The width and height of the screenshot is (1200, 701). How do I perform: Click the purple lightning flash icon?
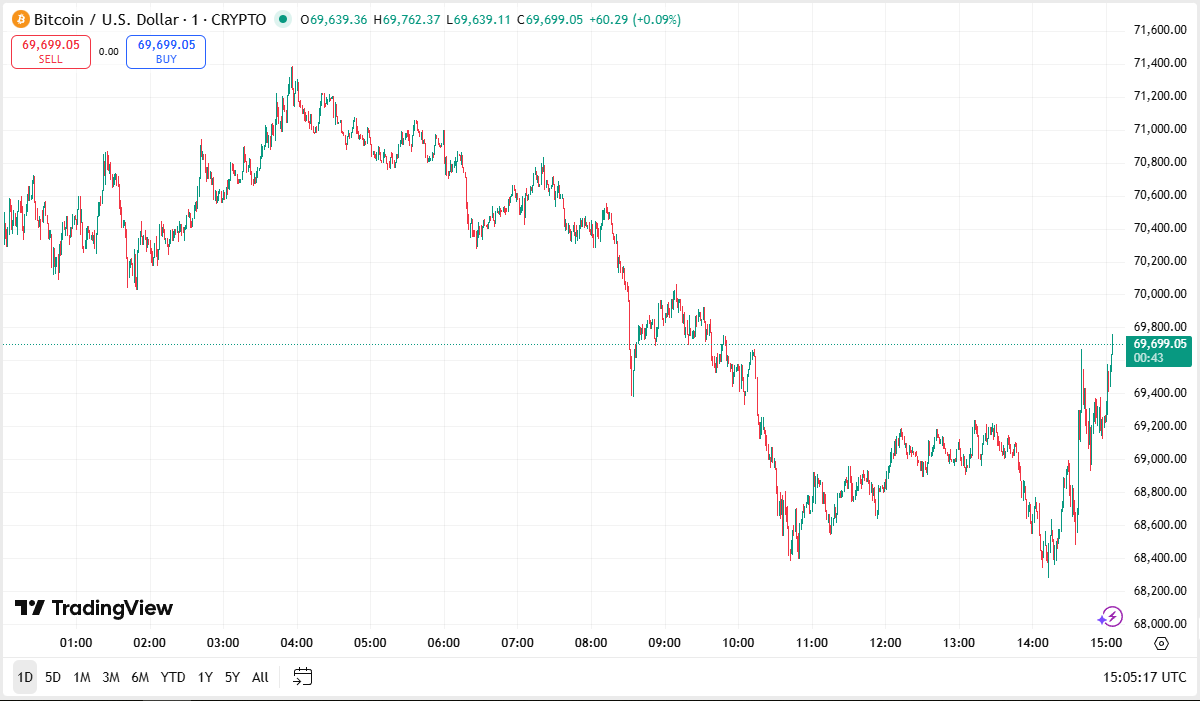pos(1110,617)
